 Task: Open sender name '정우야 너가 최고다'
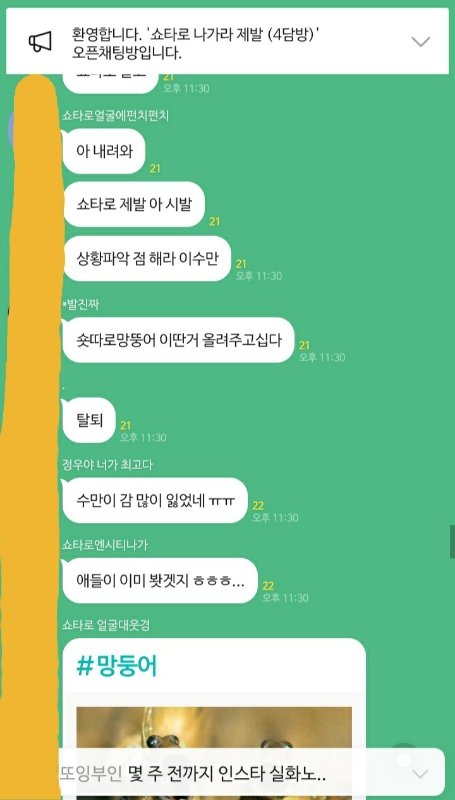coord(107,465)
